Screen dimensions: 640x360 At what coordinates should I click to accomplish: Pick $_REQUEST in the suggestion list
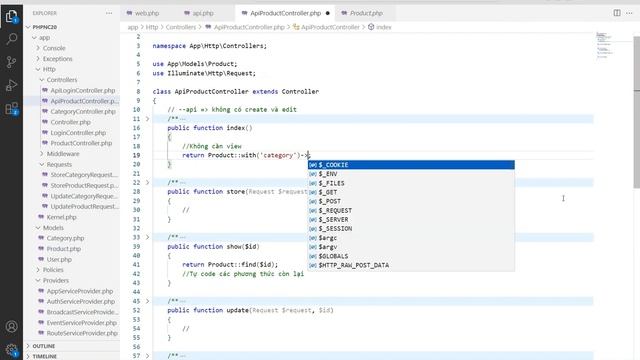[411, 211]
